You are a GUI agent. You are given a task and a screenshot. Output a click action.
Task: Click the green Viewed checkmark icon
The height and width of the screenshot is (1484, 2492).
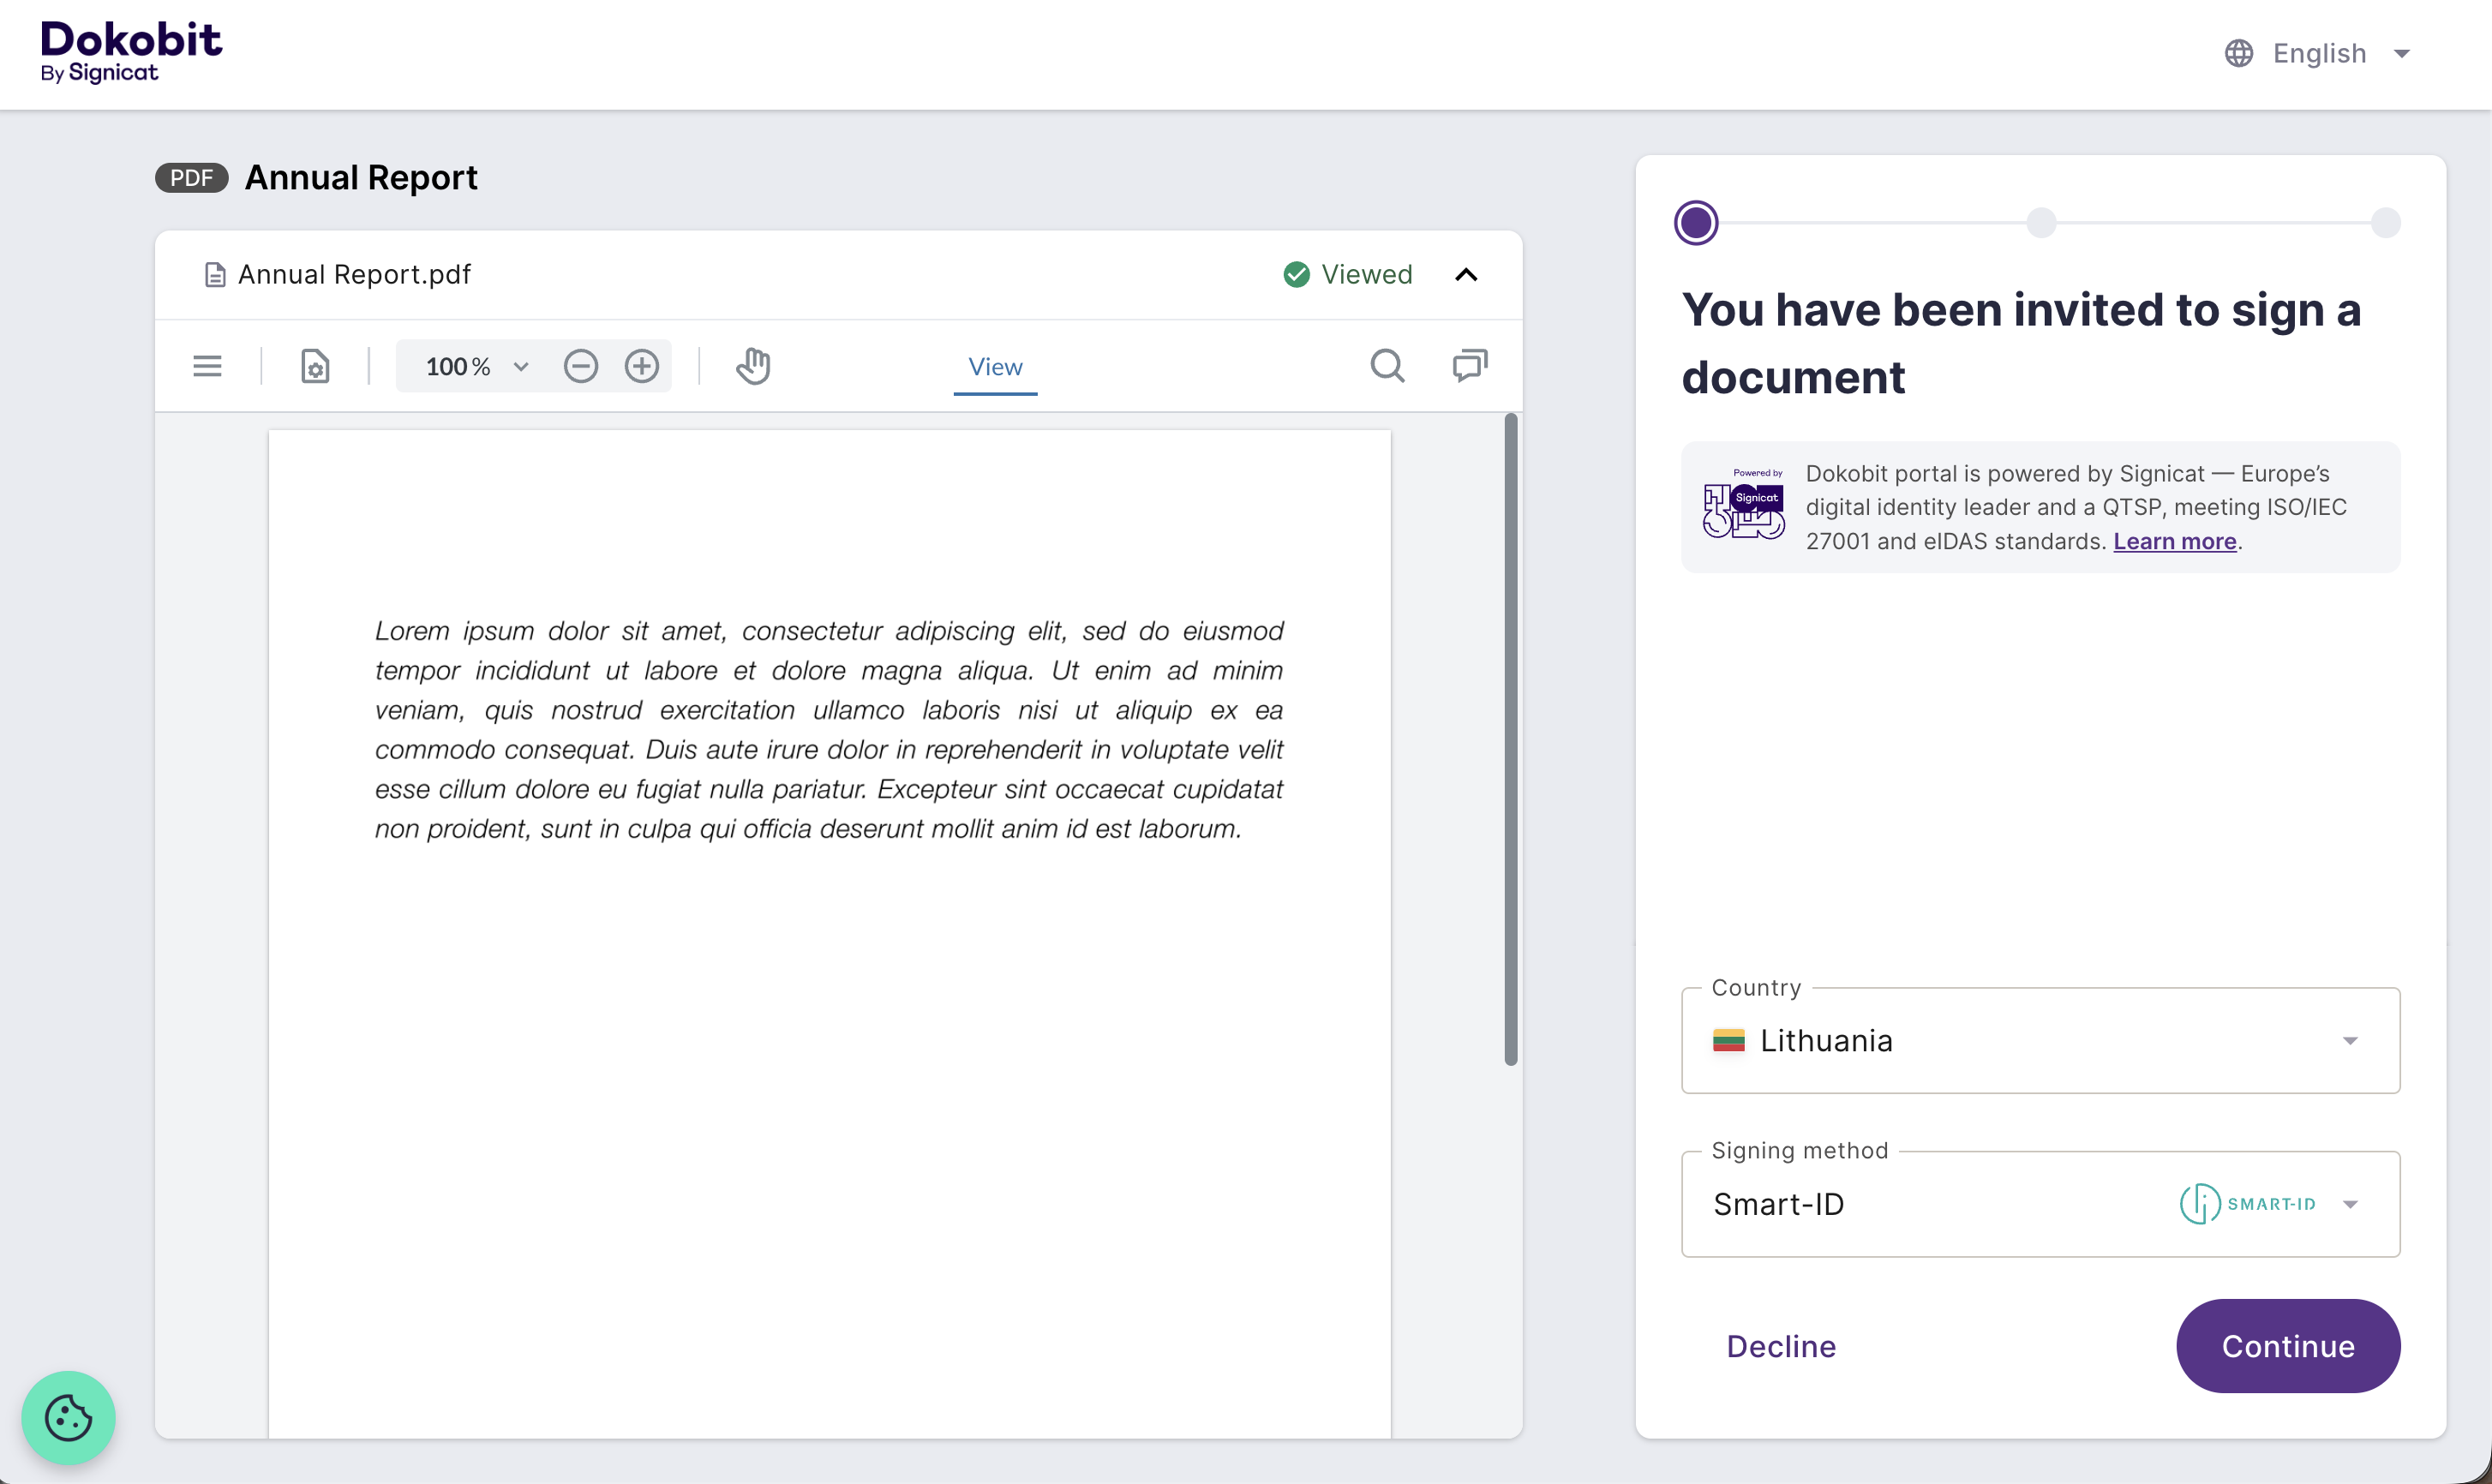(1296, 275)
